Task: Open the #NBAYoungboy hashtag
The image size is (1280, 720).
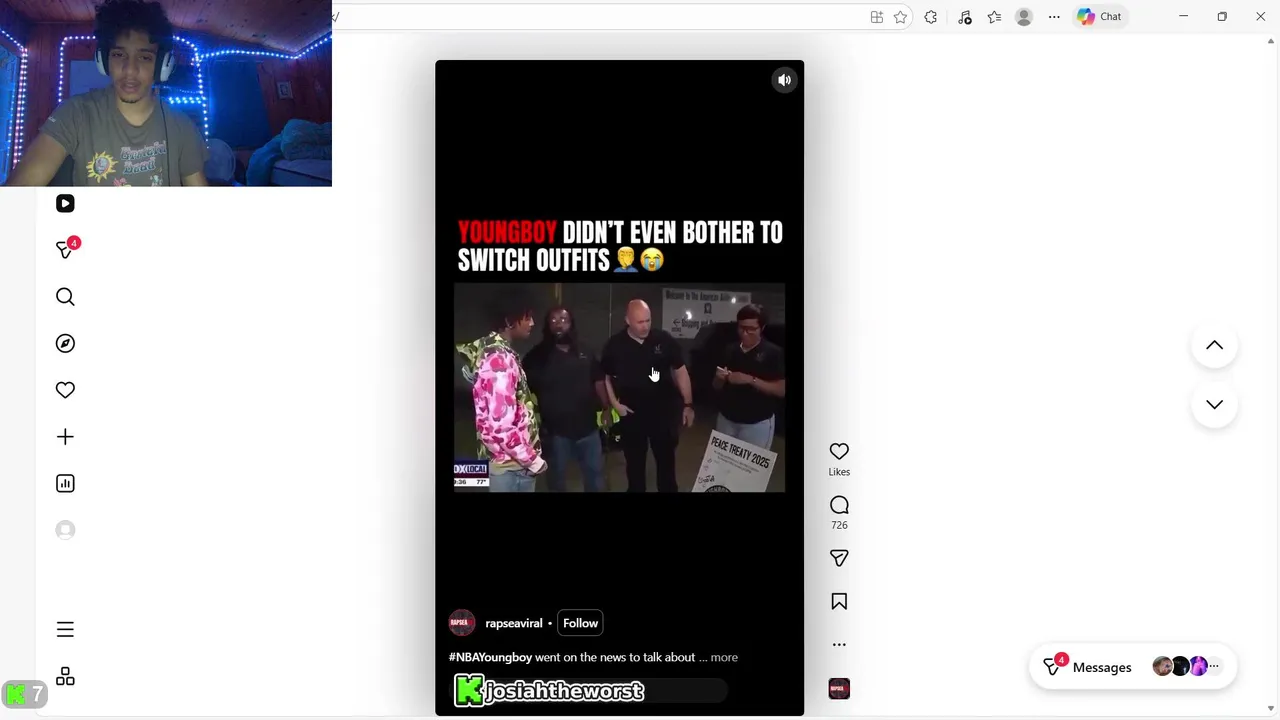Action: pos(490,657)
